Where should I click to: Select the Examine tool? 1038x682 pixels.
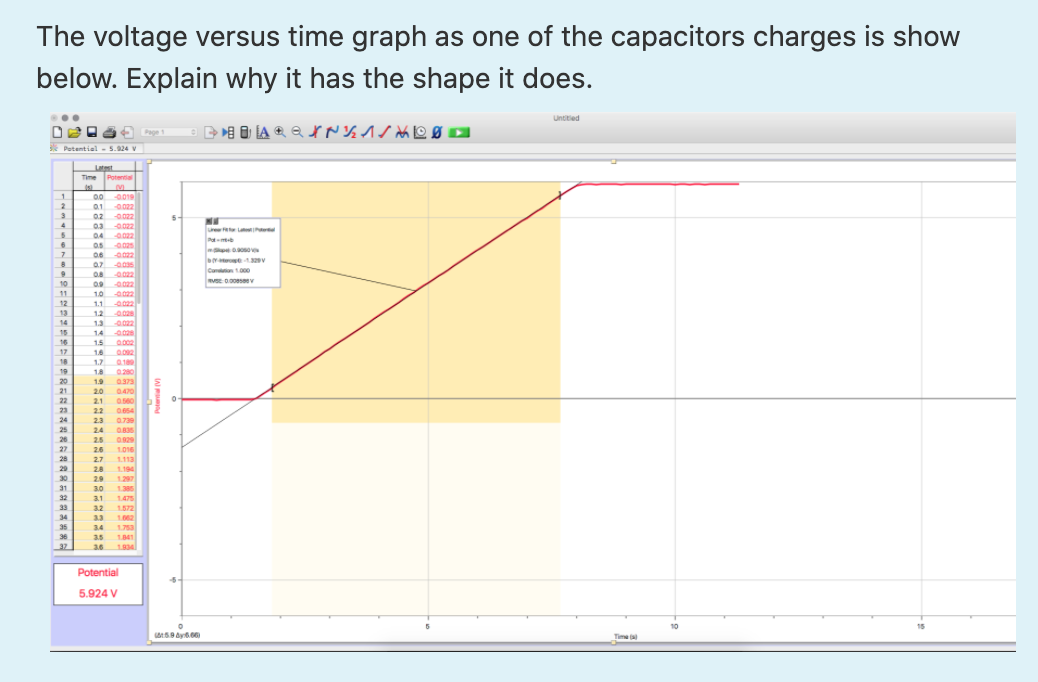(x=313, y=131)
